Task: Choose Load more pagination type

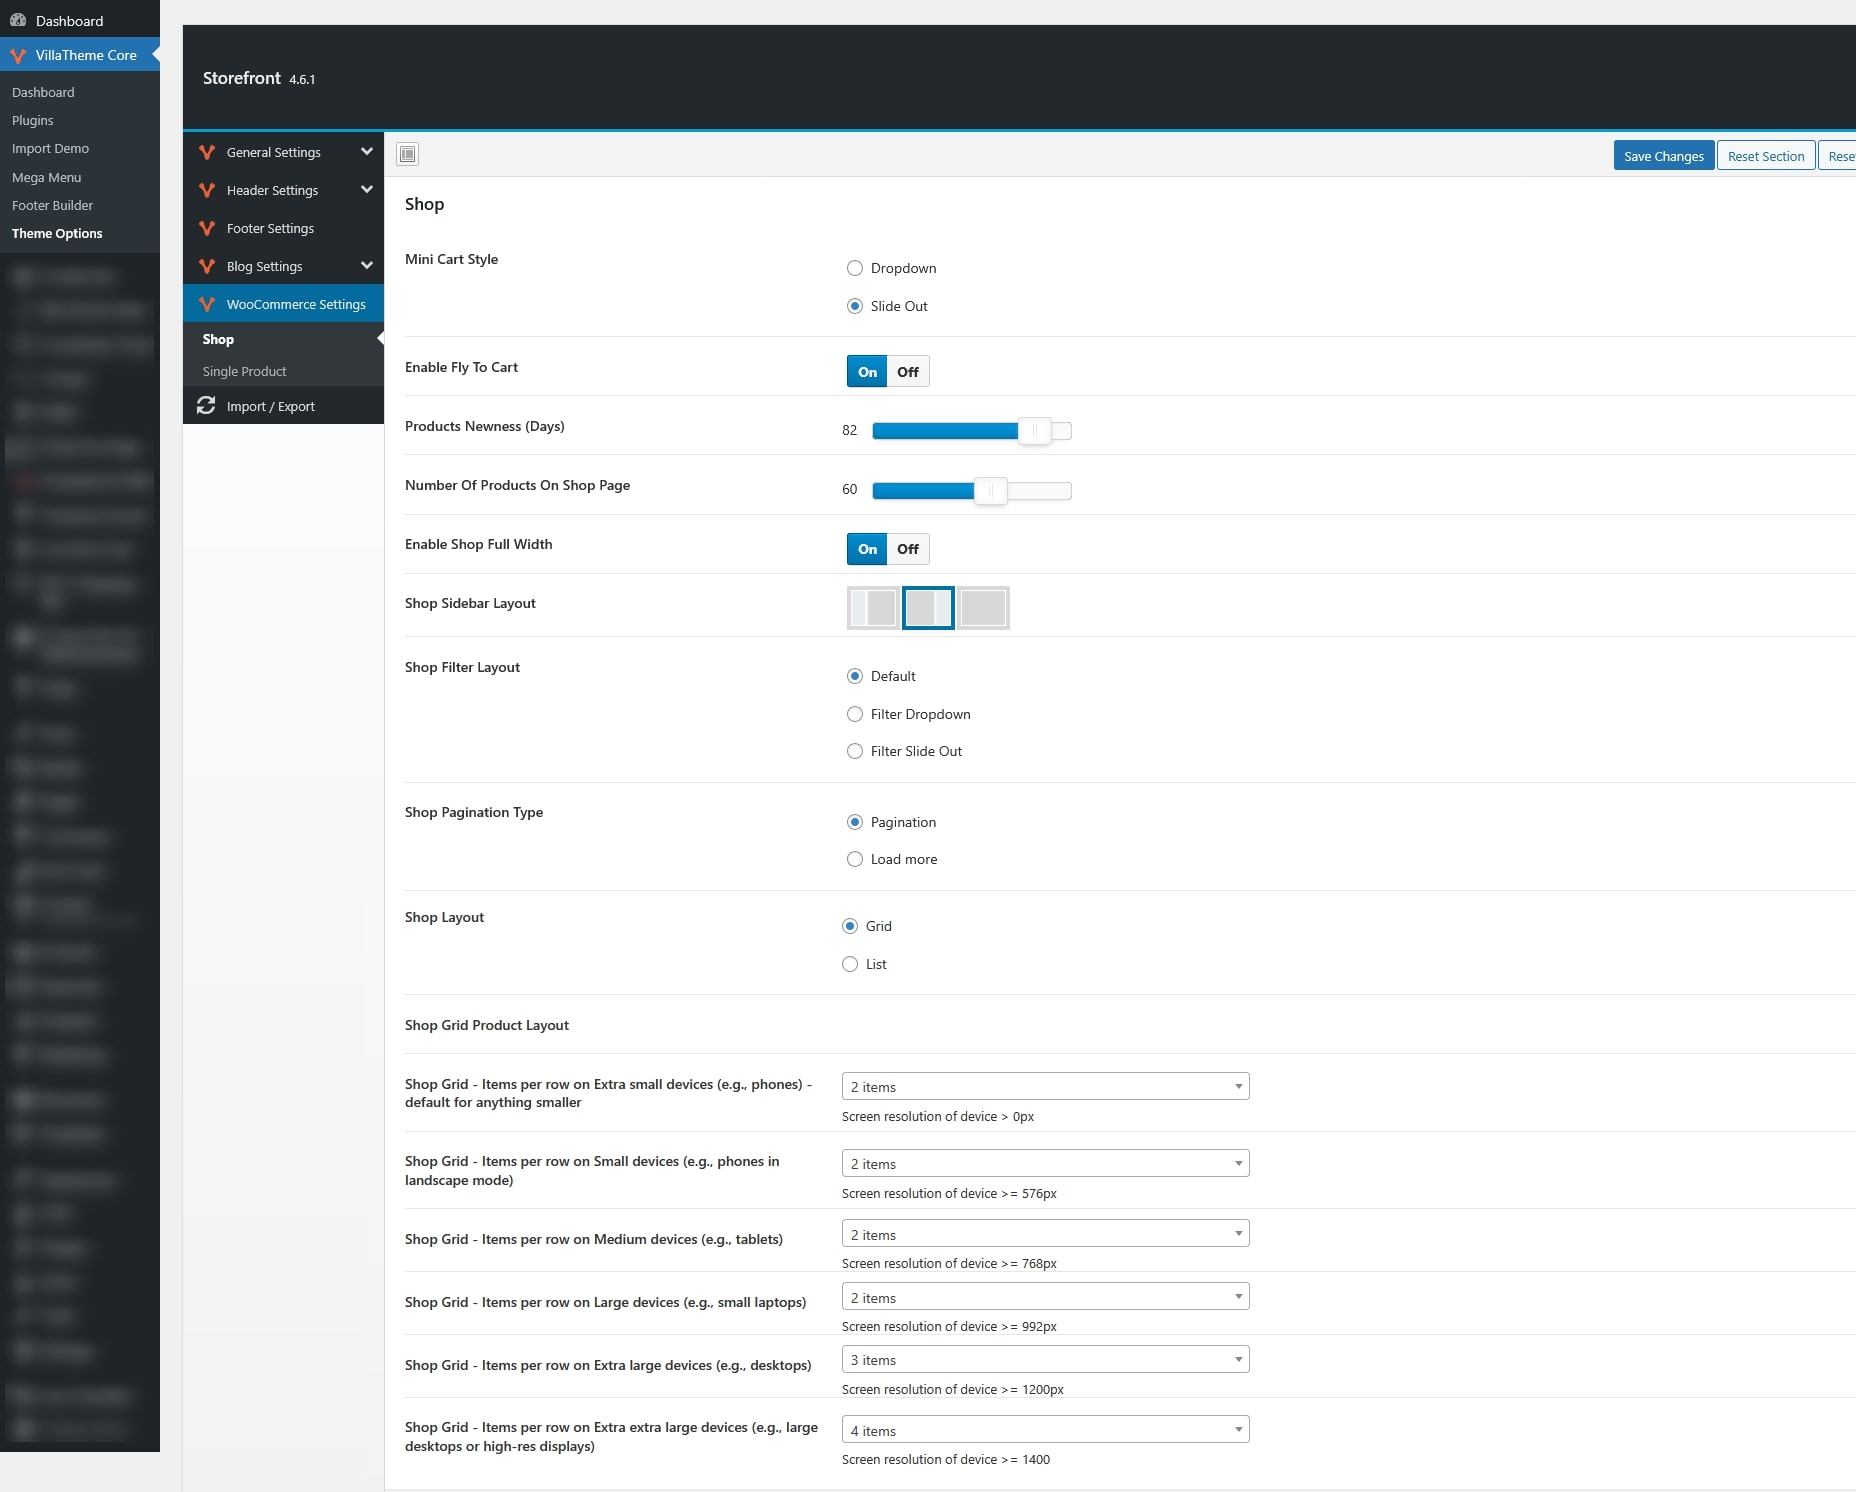Action: pyautogui.click(x=855, y=859)
